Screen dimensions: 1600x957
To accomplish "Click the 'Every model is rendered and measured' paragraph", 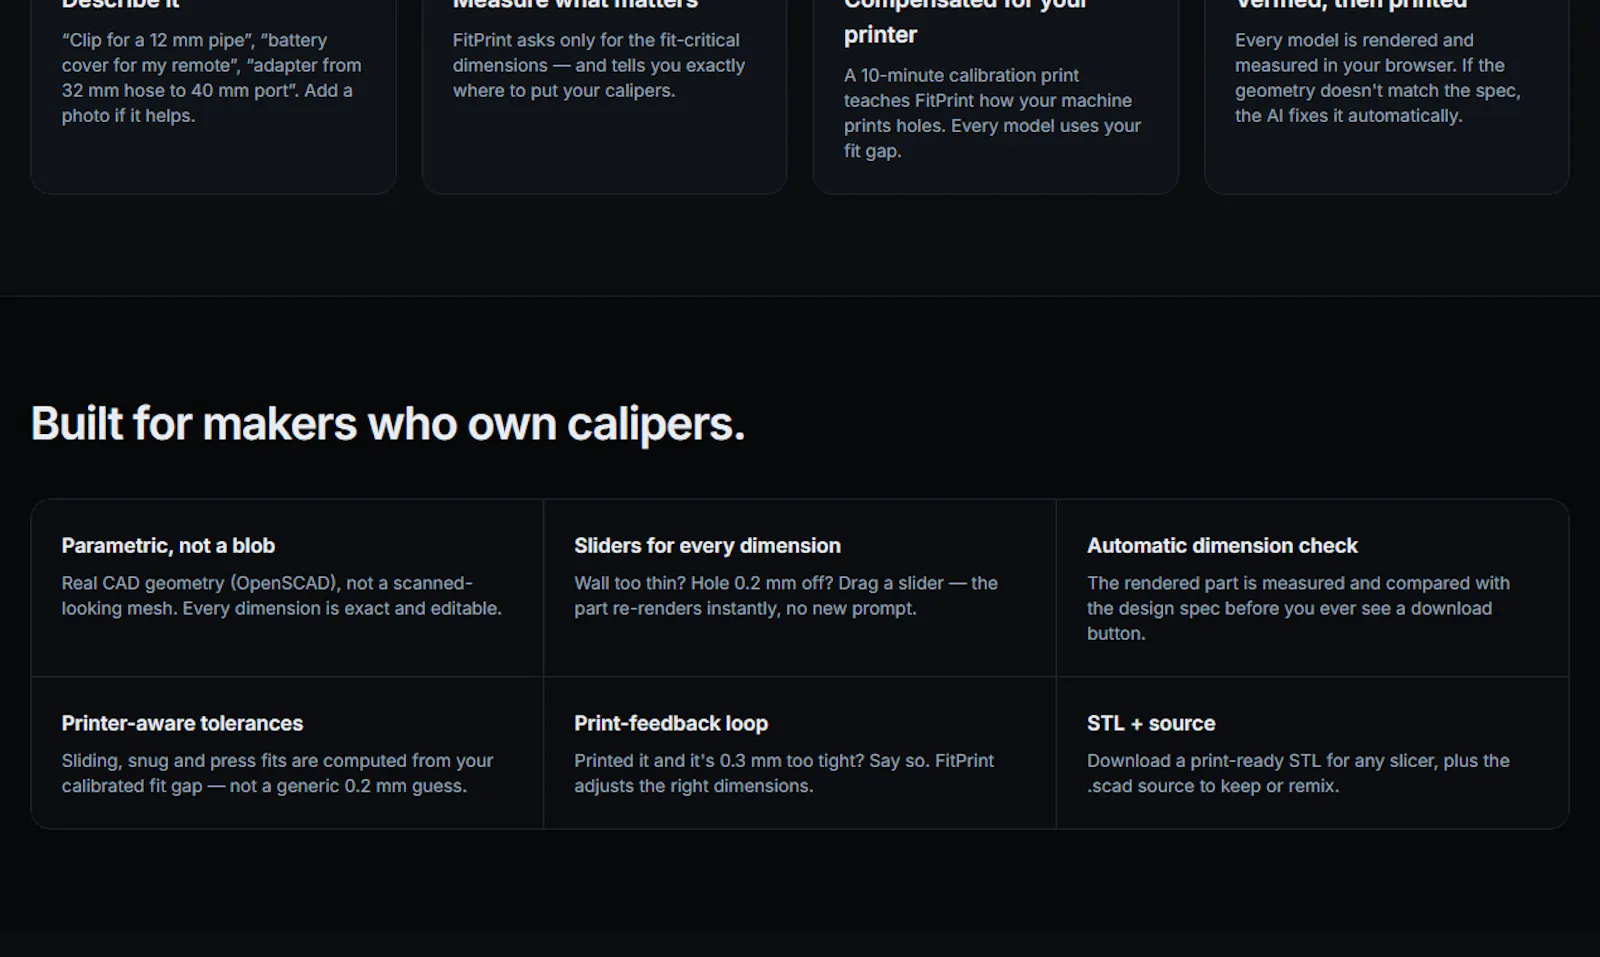I will pyautogui.click(x=1377, y=78).
